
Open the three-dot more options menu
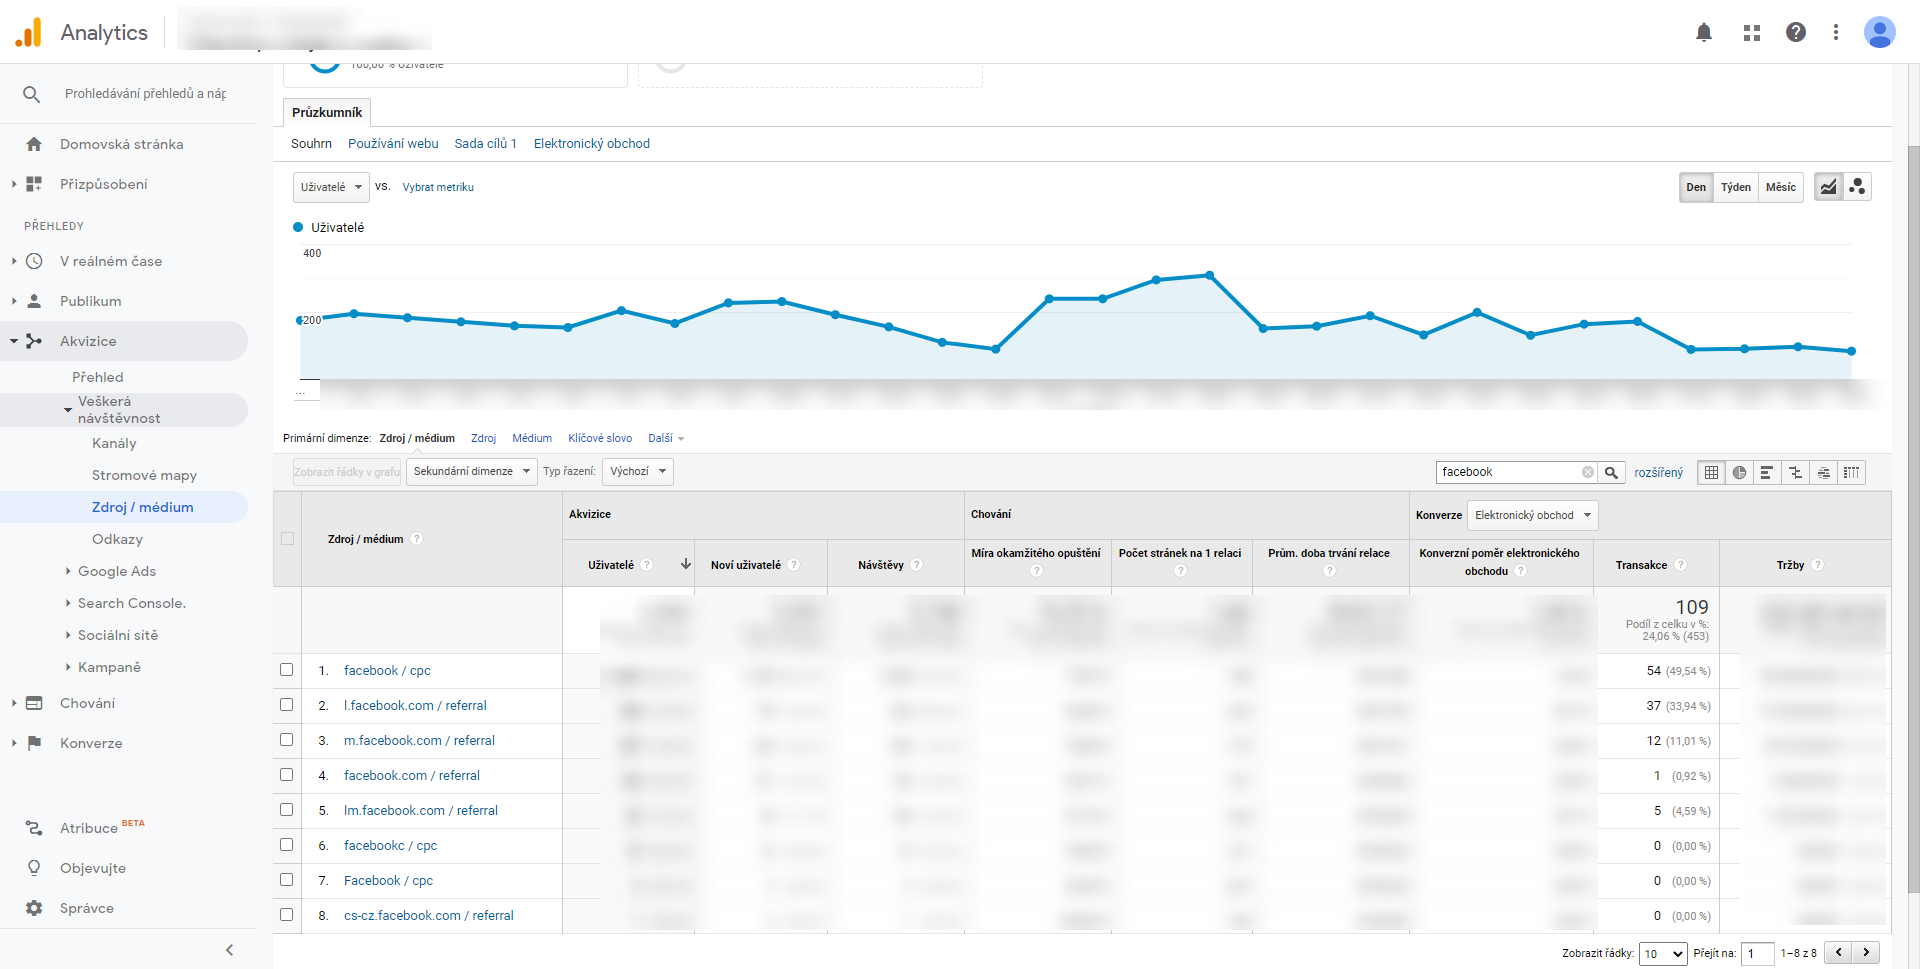(1836, 32)
